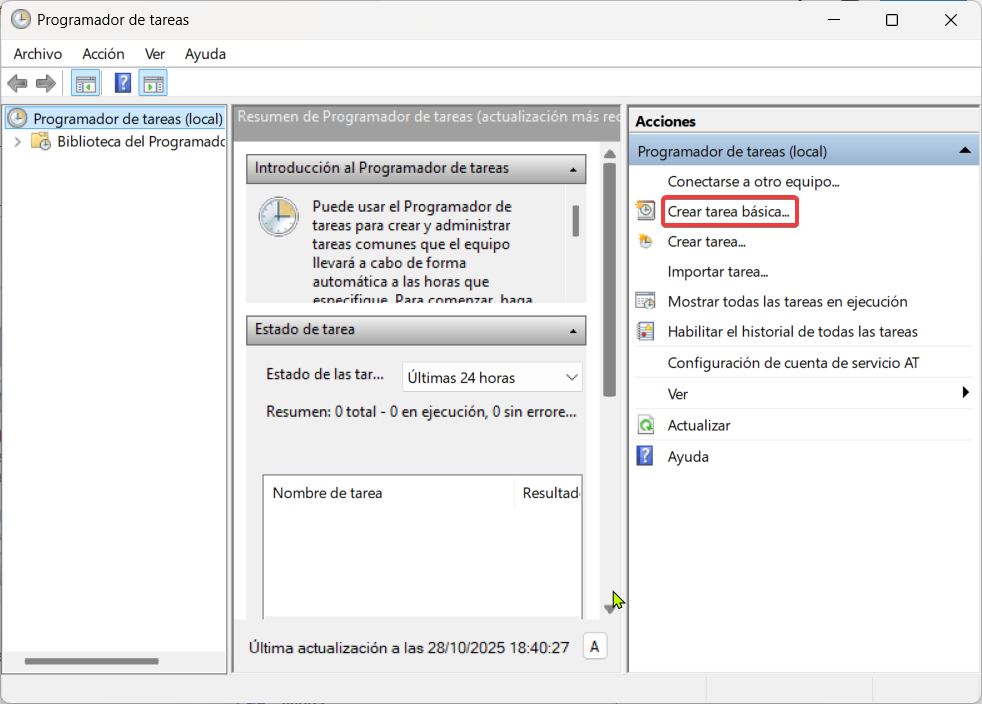The height and width of the screenshot is (704, 982).
Task: Enable history of all tasks (Habilitar el historial)
Action: 792,332
